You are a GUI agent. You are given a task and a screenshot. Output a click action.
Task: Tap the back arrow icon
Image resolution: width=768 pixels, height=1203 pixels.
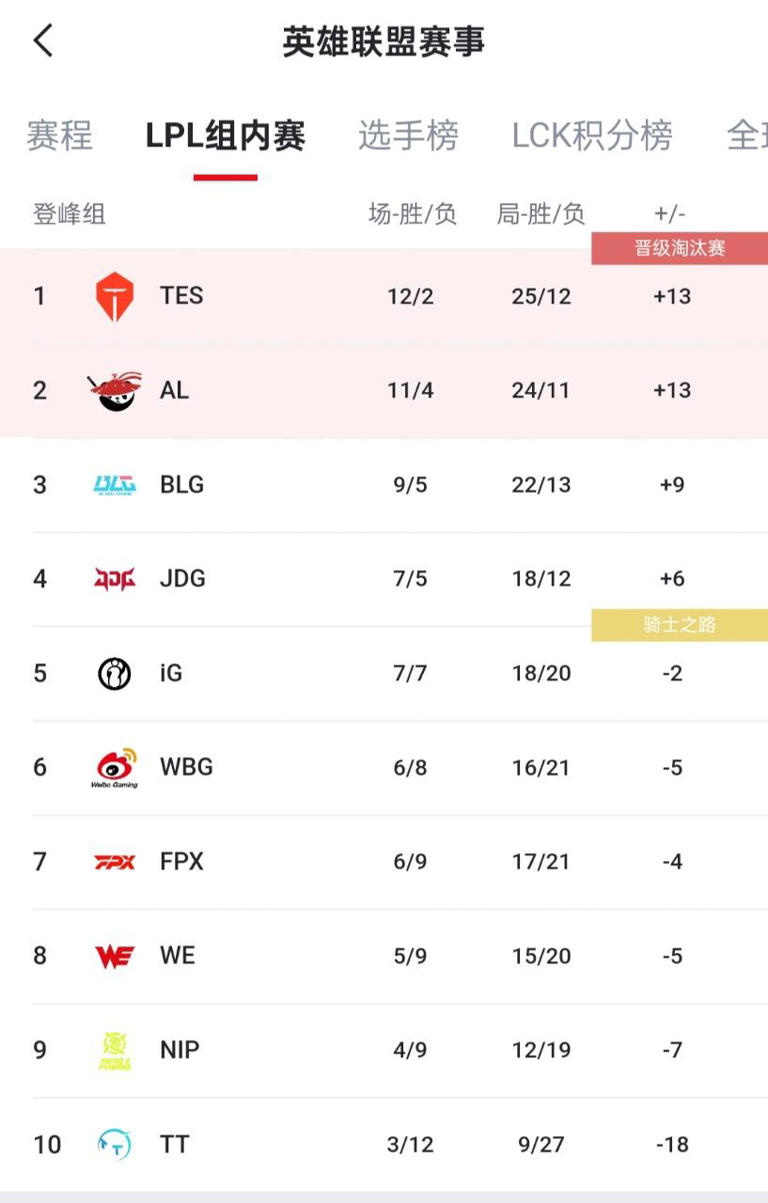pos(43,41)
